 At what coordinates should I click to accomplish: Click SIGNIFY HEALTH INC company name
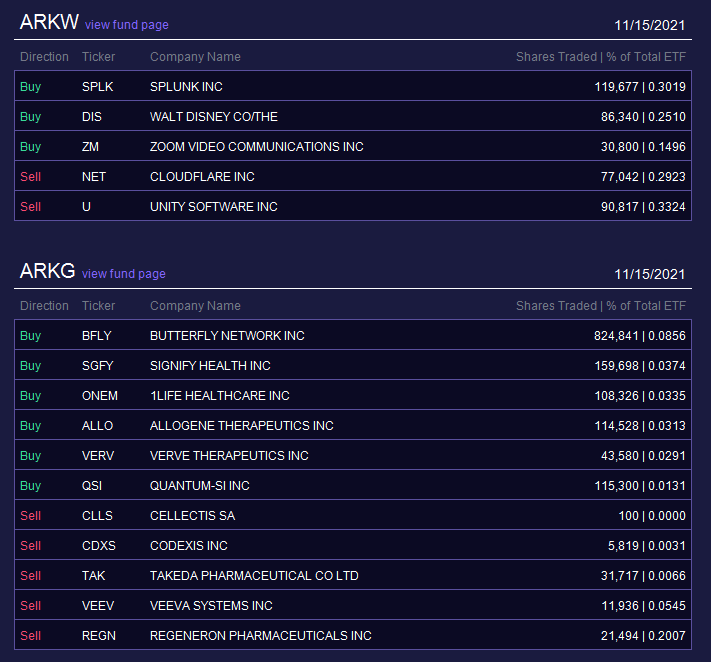(x=210, y=365)
